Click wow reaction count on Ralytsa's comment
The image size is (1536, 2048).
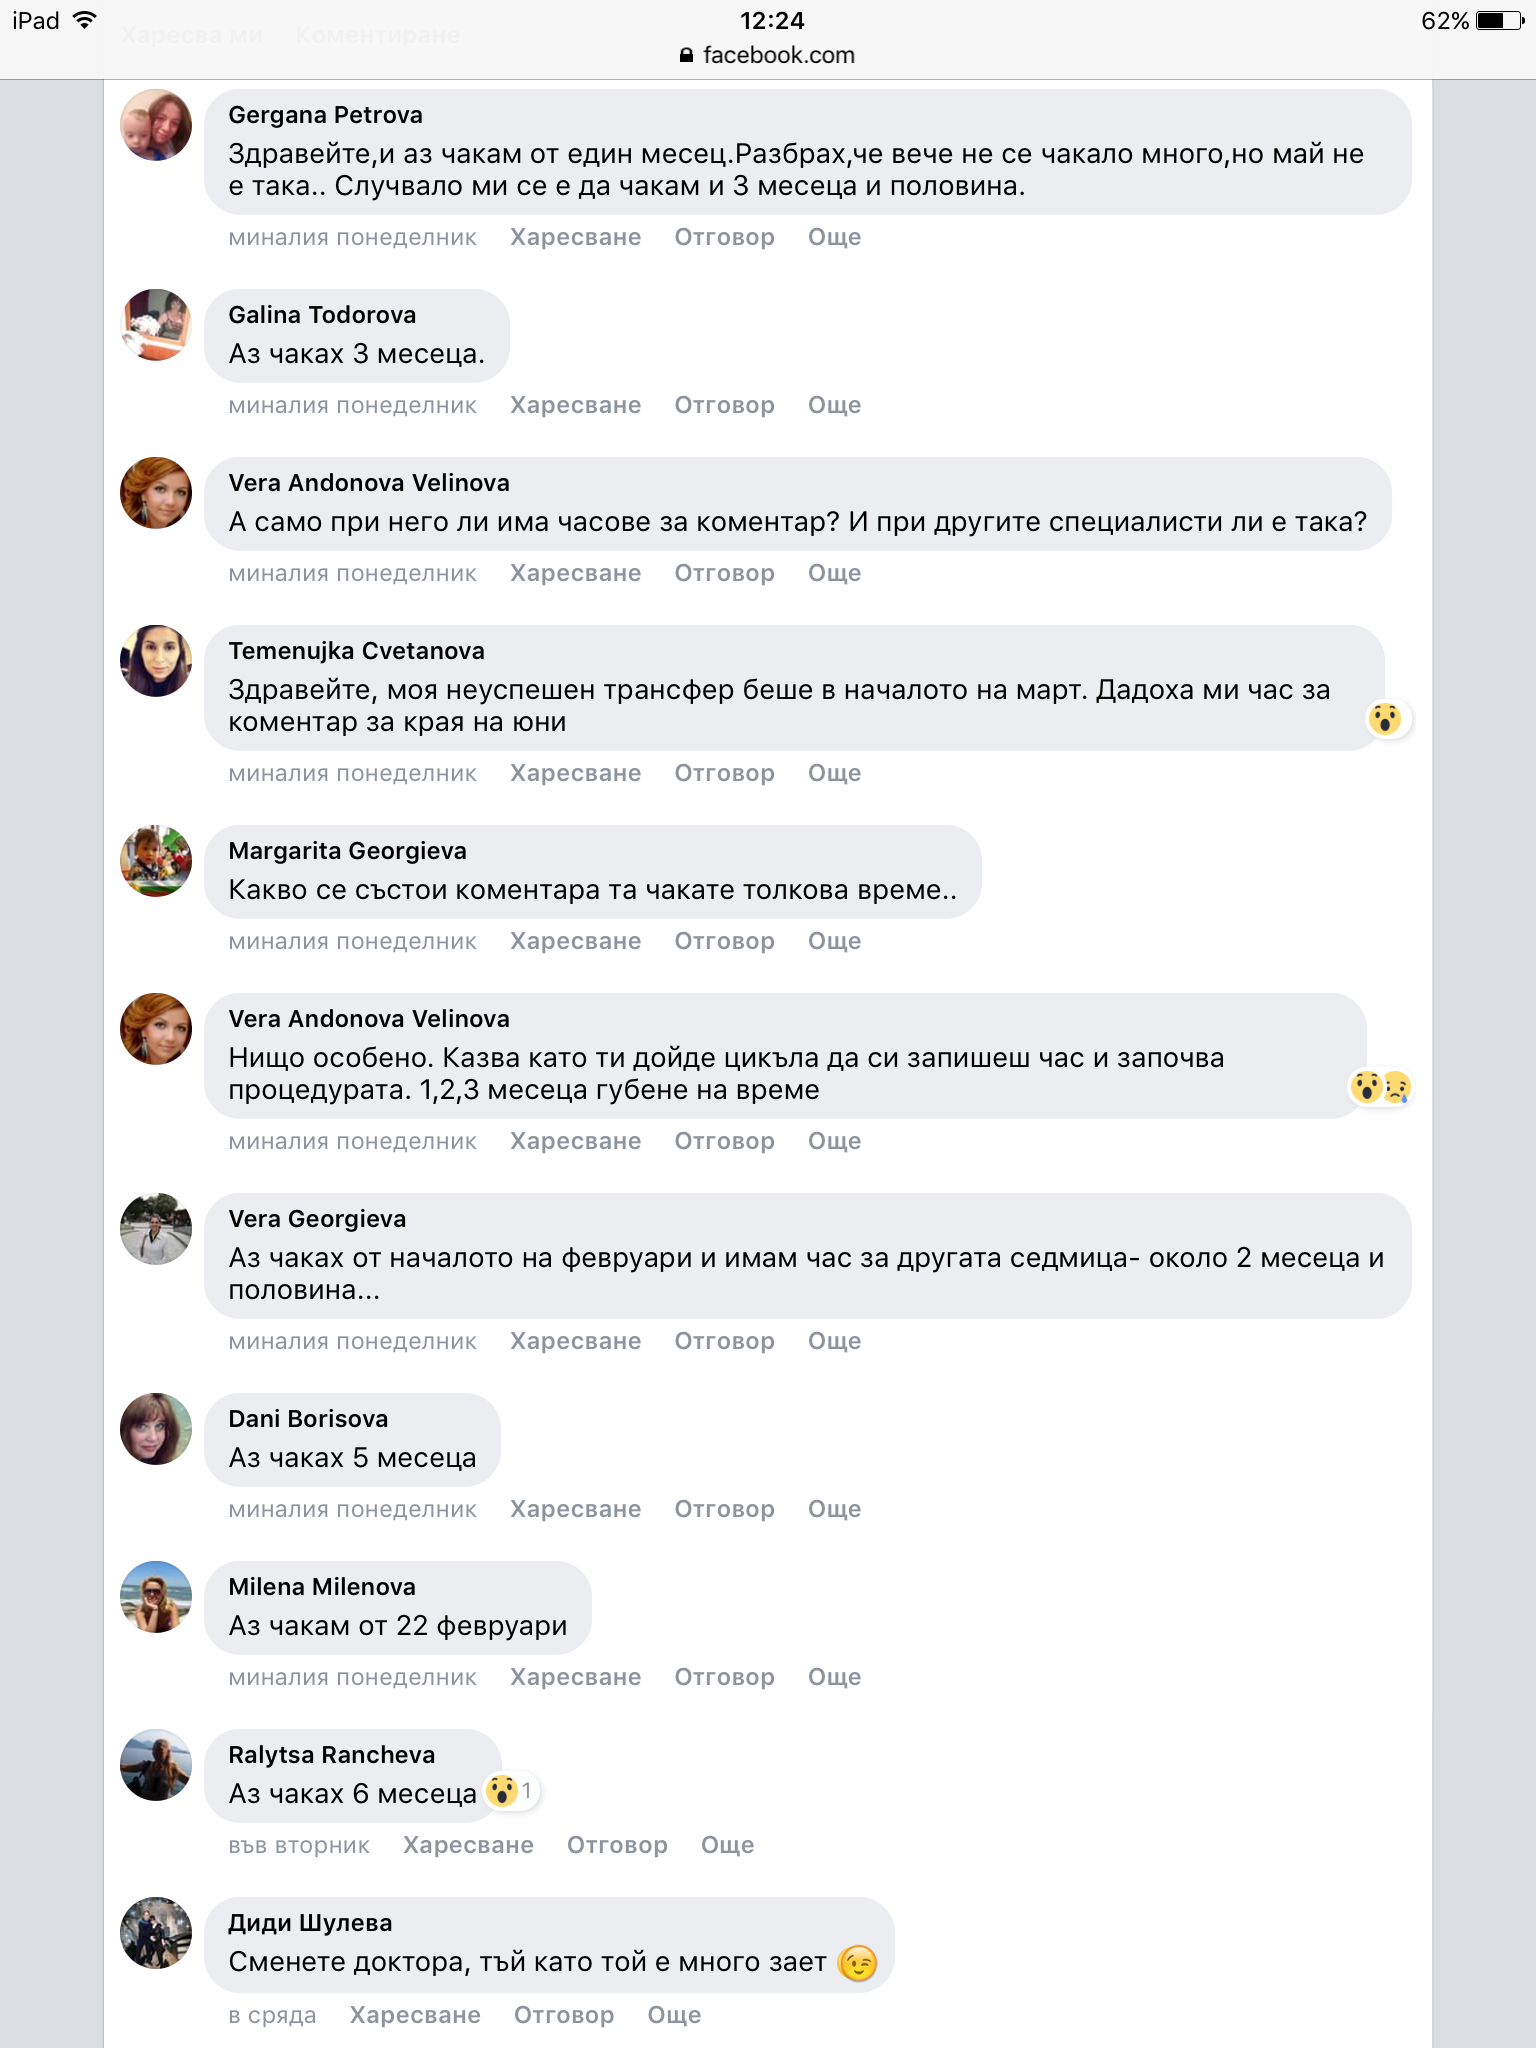[x=511, y=1791]
